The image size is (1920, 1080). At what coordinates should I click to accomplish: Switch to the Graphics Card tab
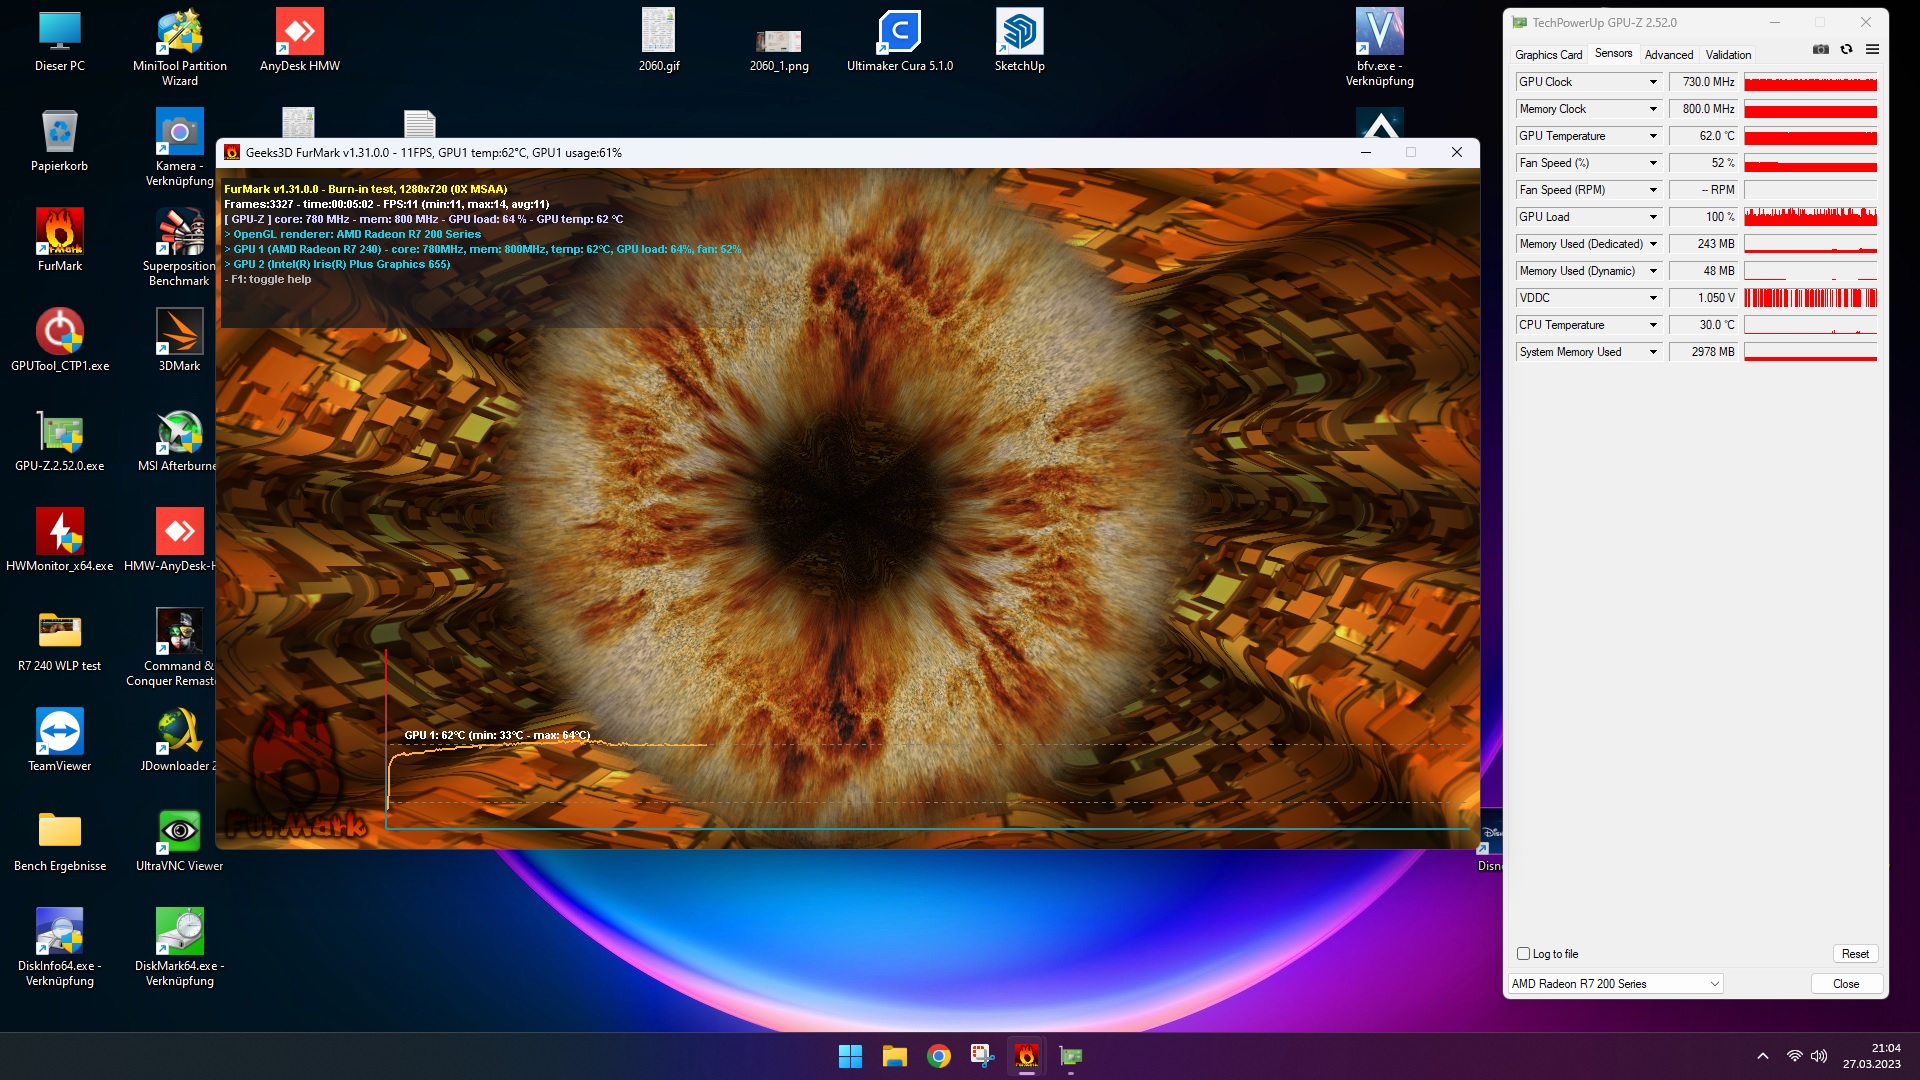pyautogui.click(x=1548, y=55)
